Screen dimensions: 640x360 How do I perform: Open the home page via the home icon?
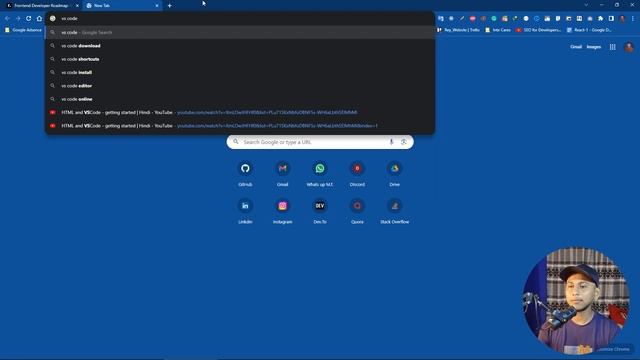(x=39, y=18)
